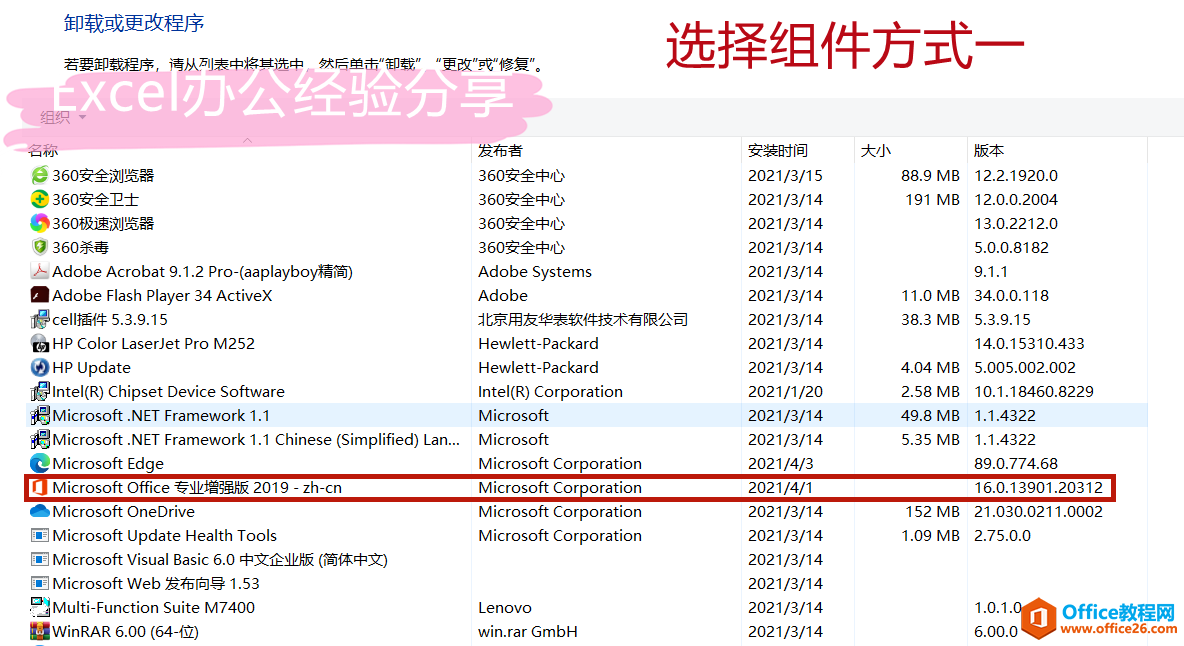Image resolution: width=1184 pixels, height=646 pixels.
Task: Click the Intel(R) Chipset Device Software icon
Action: click(x=39, y=392)
